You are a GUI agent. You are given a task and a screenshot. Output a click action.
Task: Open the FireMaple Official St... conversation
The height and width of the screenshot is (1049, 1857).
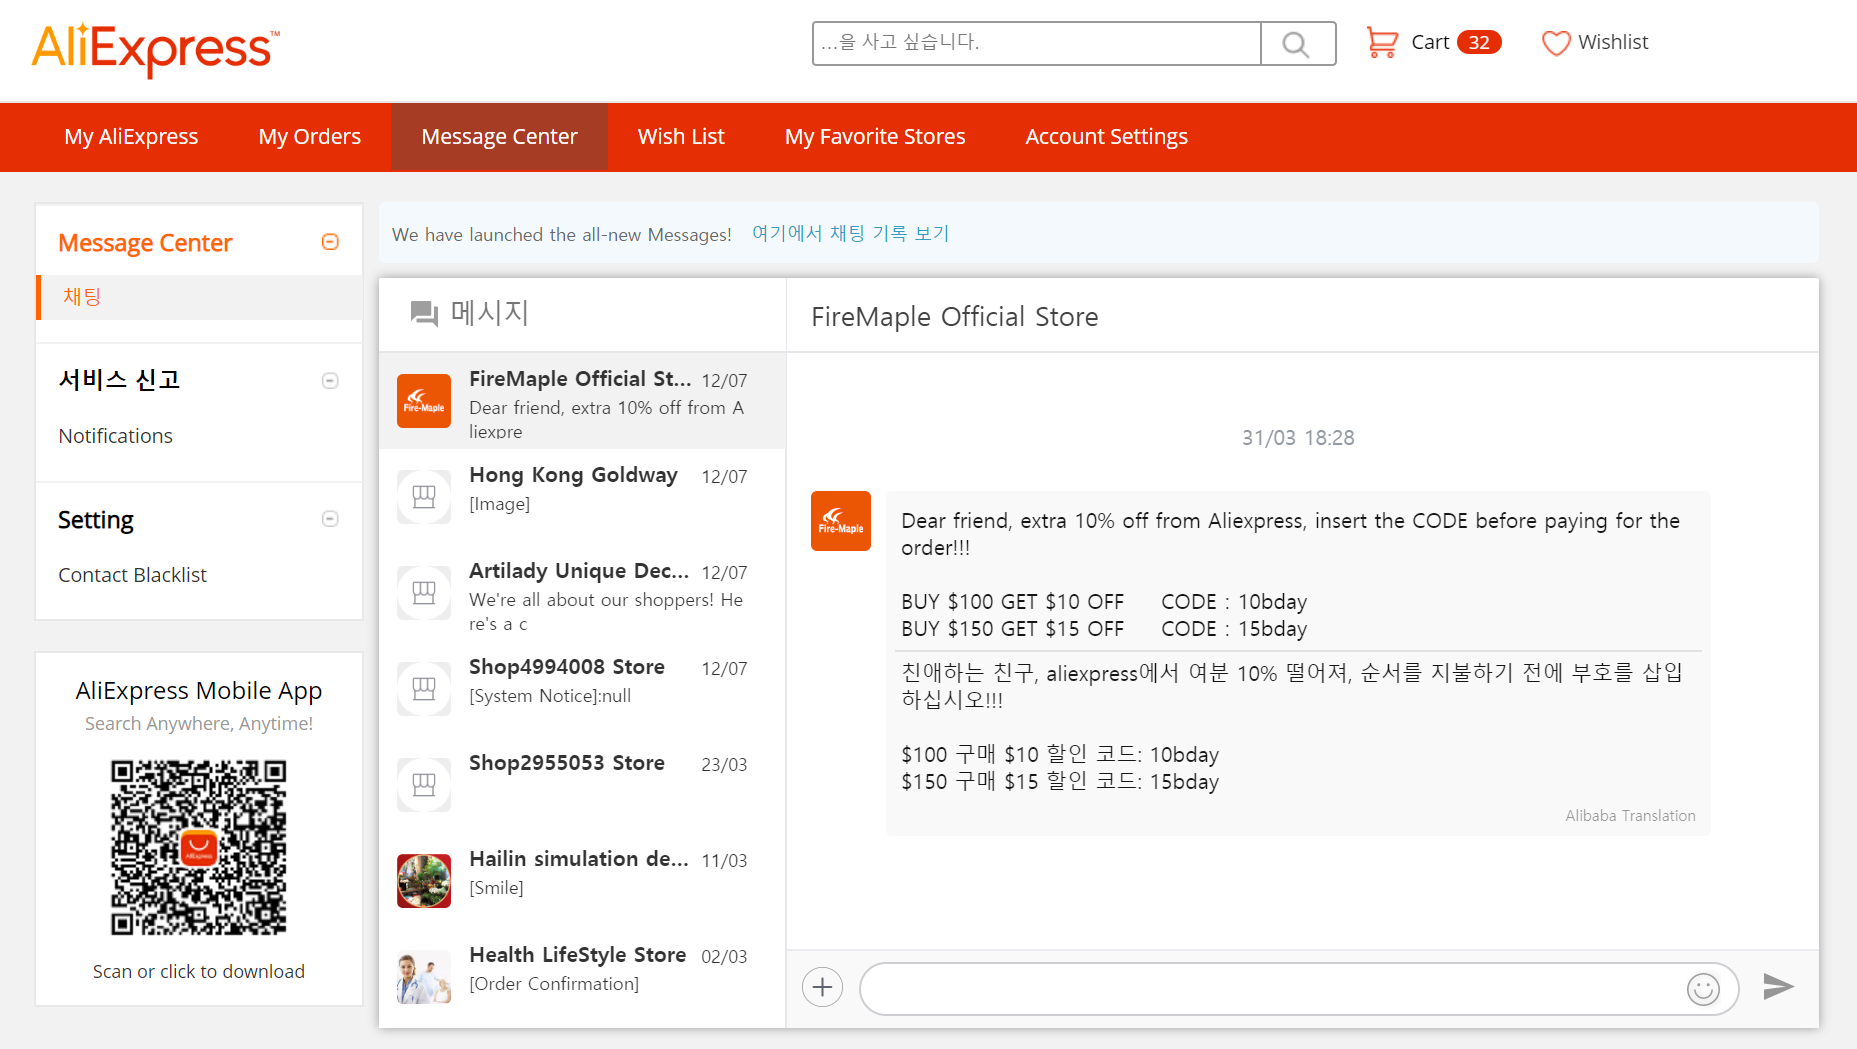tap(582, 401)
